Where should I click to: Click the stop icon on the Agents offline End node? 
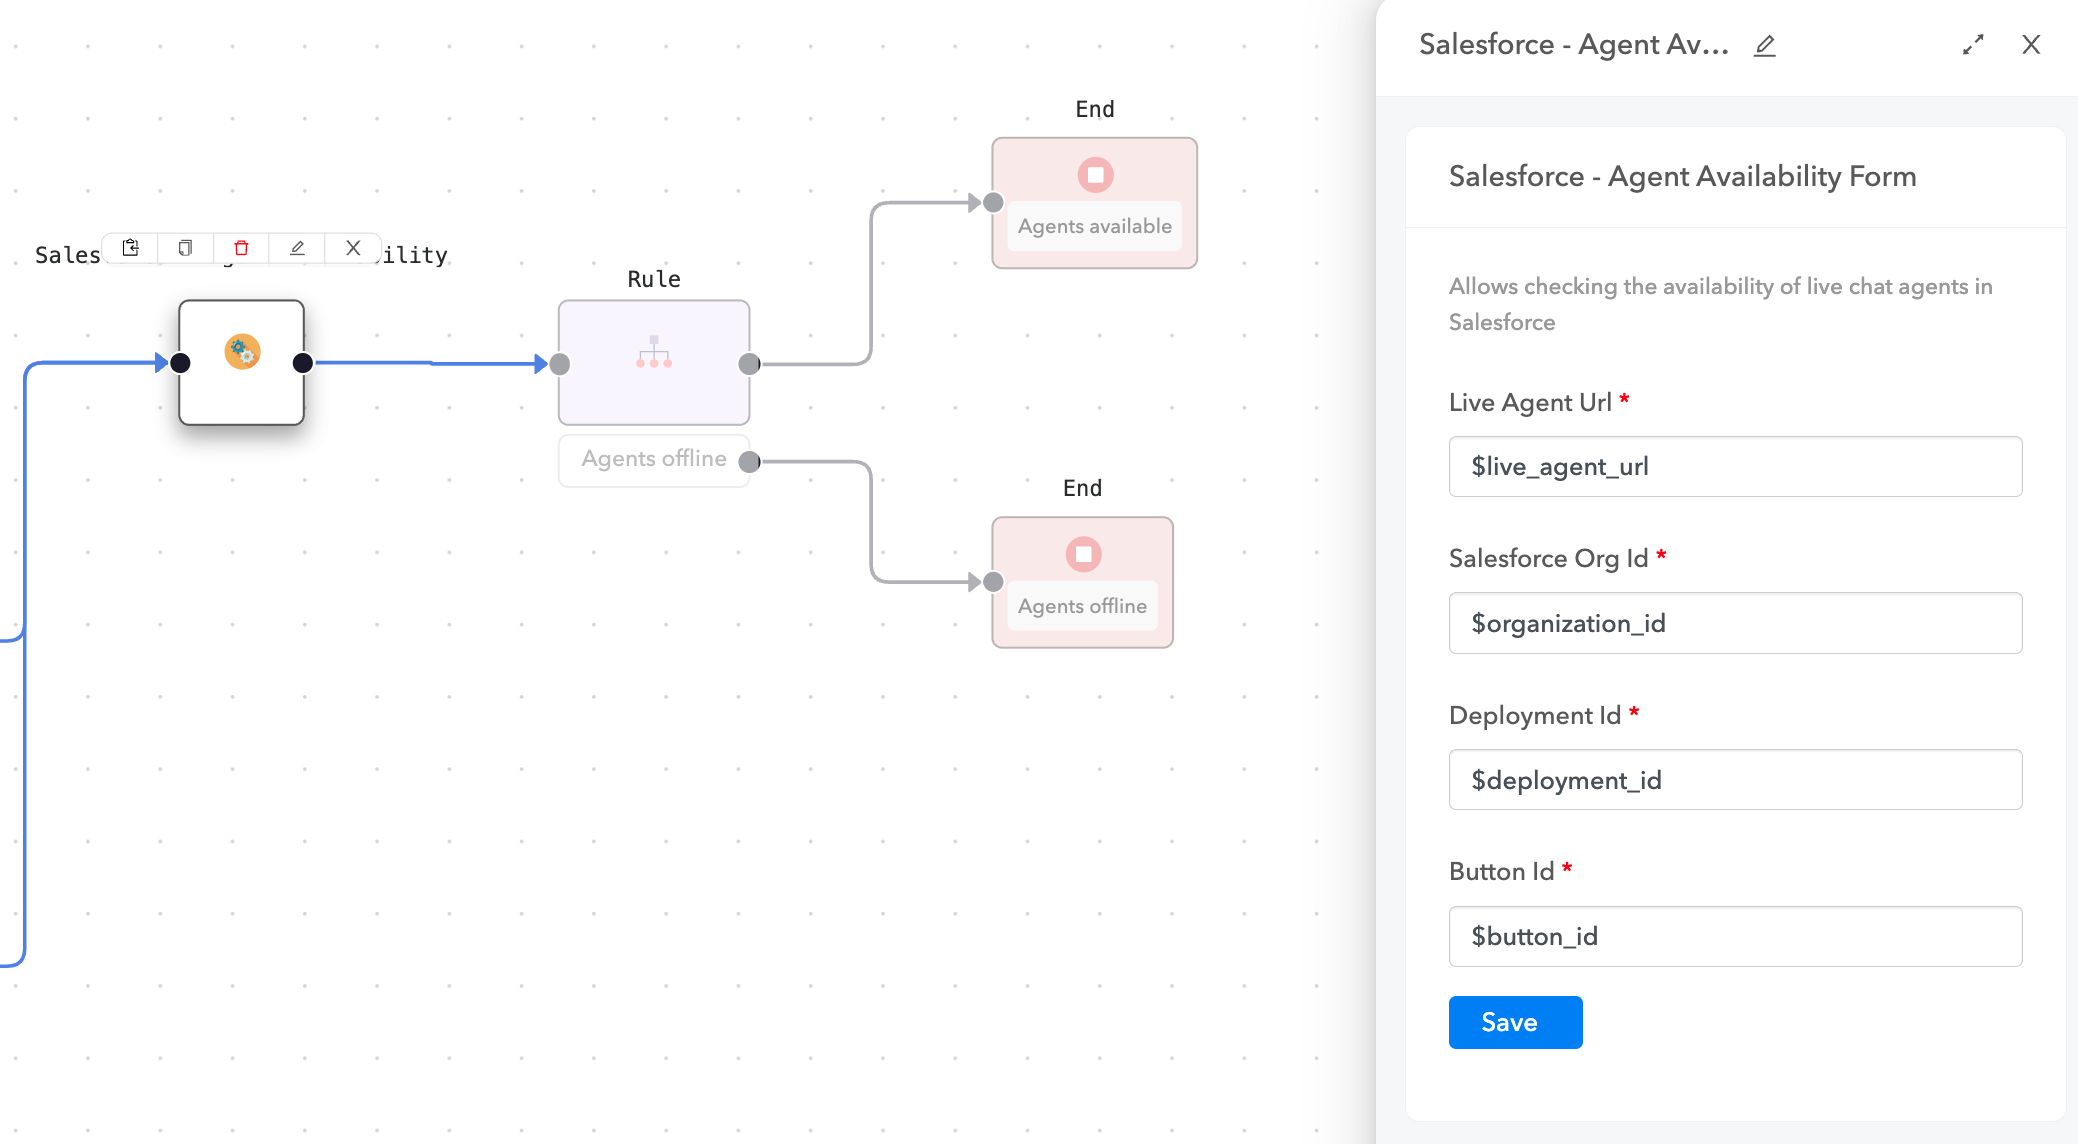click(x=1083, y=553)
